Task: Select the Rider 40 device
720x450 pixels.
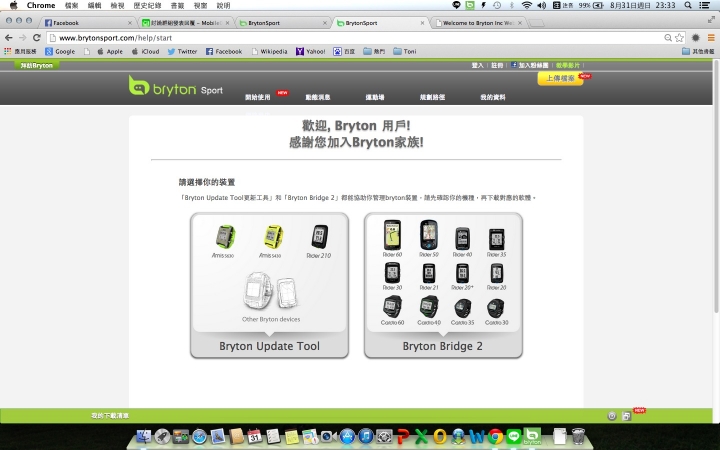Action: click(x=462, y=241)
